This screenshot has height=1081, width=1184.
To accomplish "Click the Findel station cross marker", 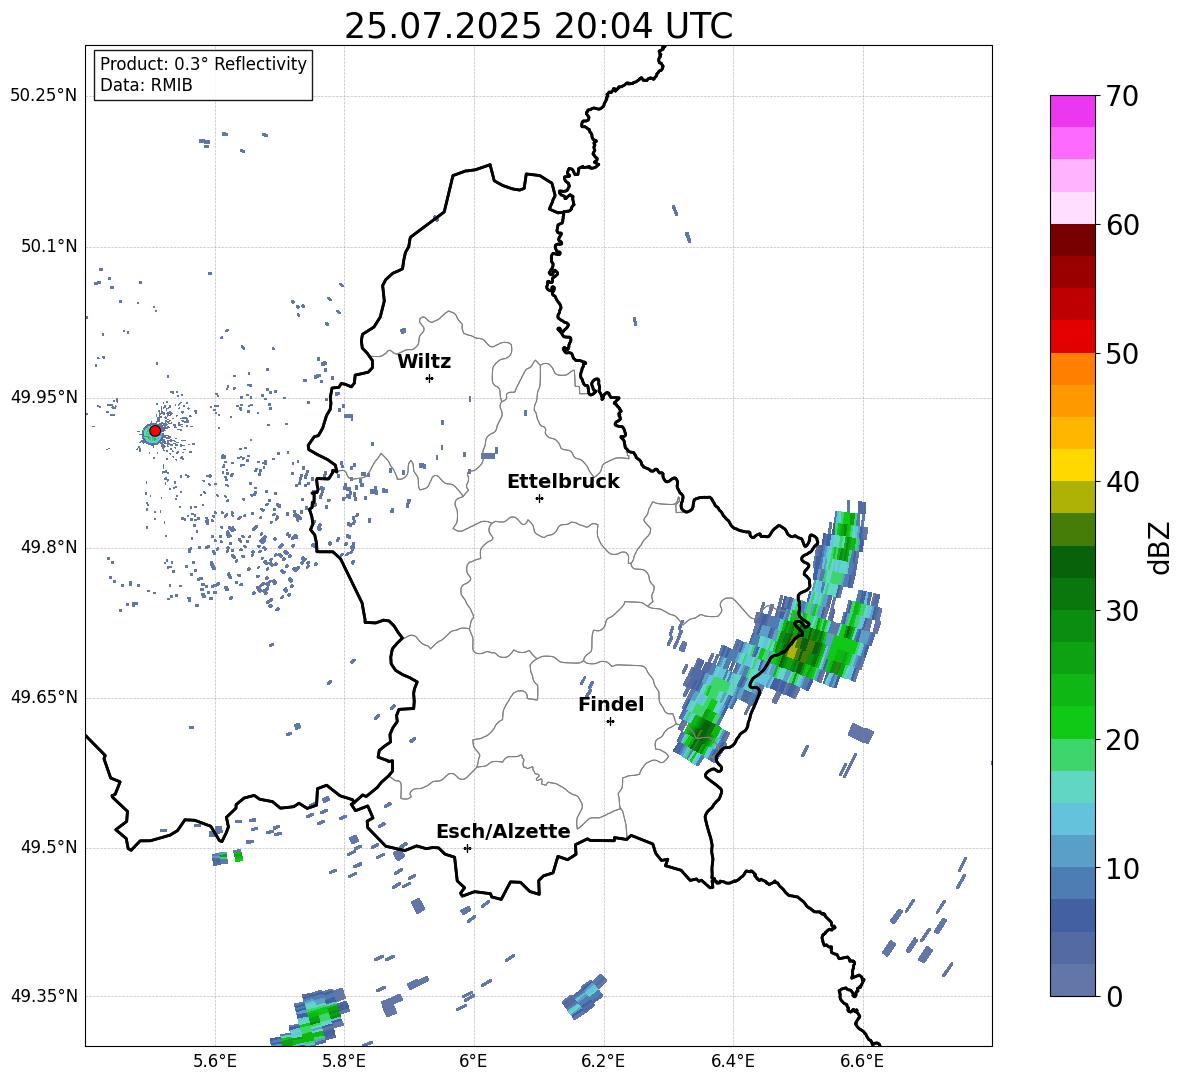I will coord(610,721).
